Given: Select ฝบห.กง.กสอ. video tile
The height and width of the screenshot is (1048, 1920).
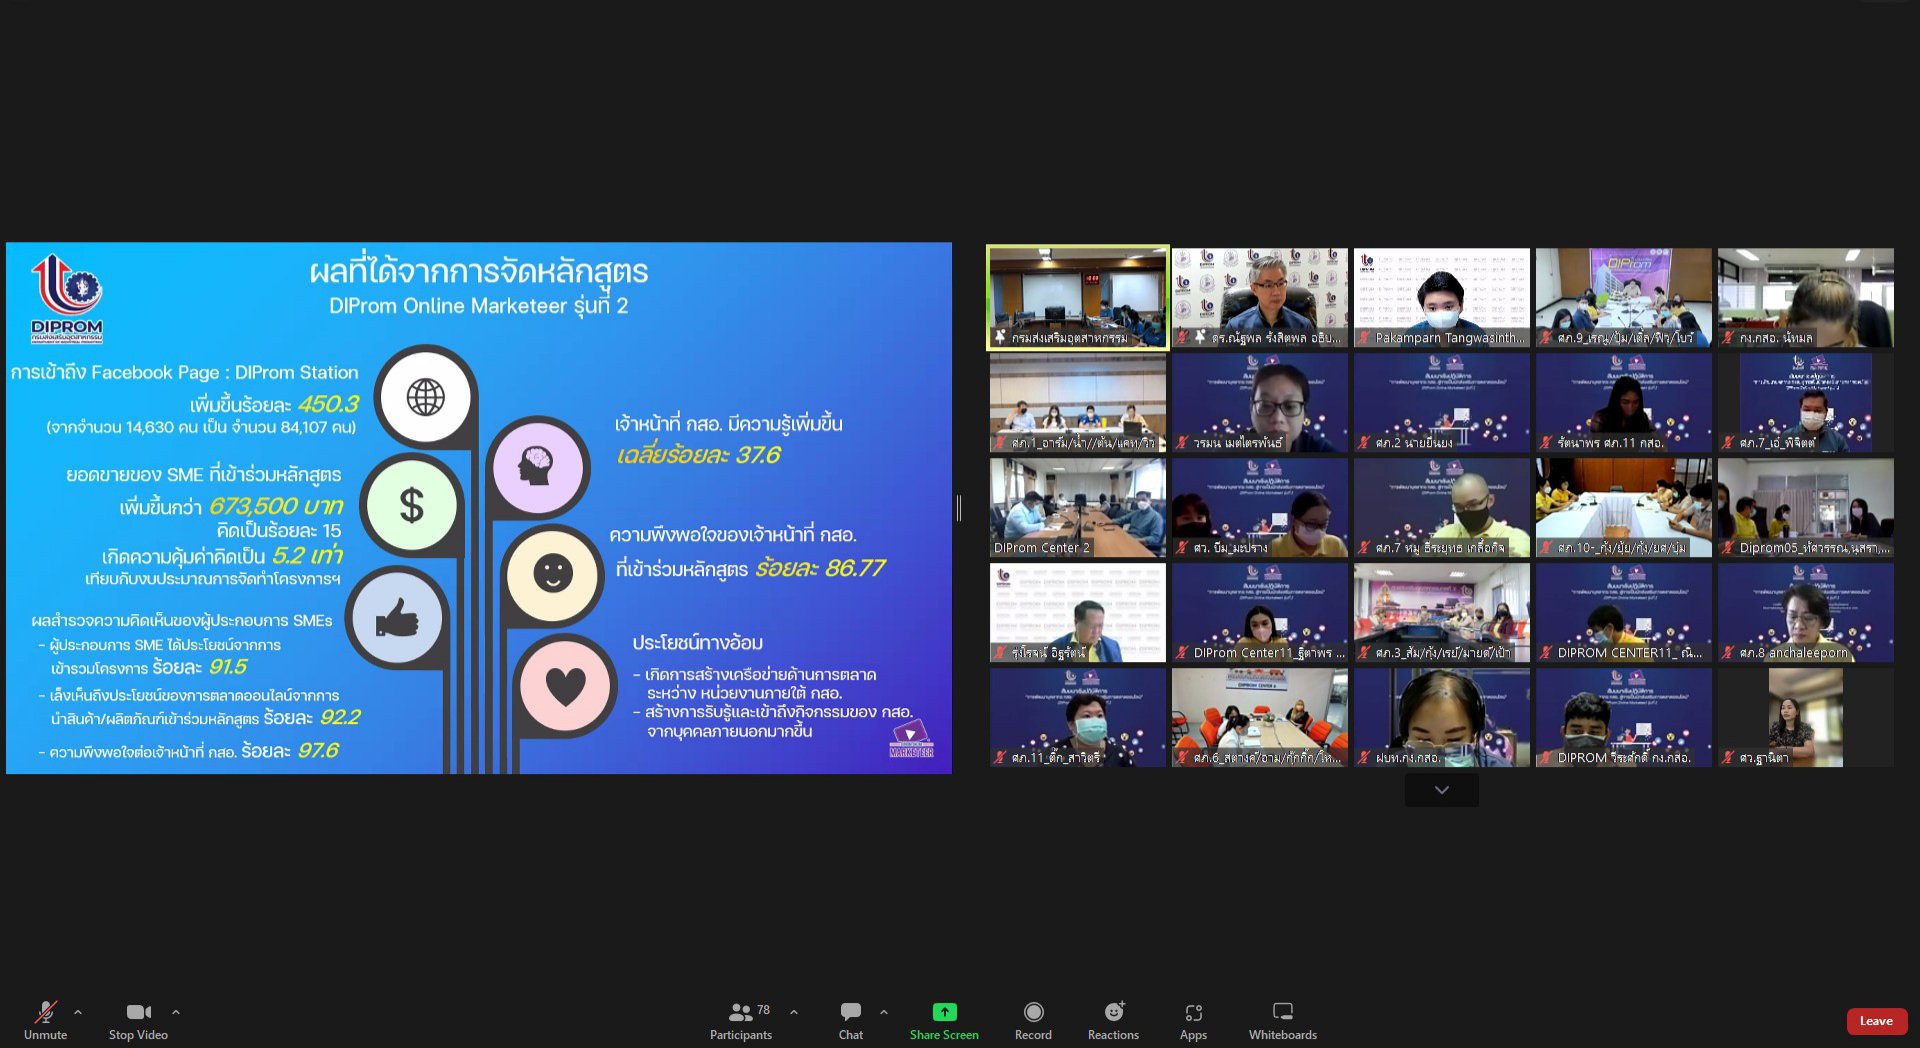Looking at the screenshot, I should point(1441,718).
